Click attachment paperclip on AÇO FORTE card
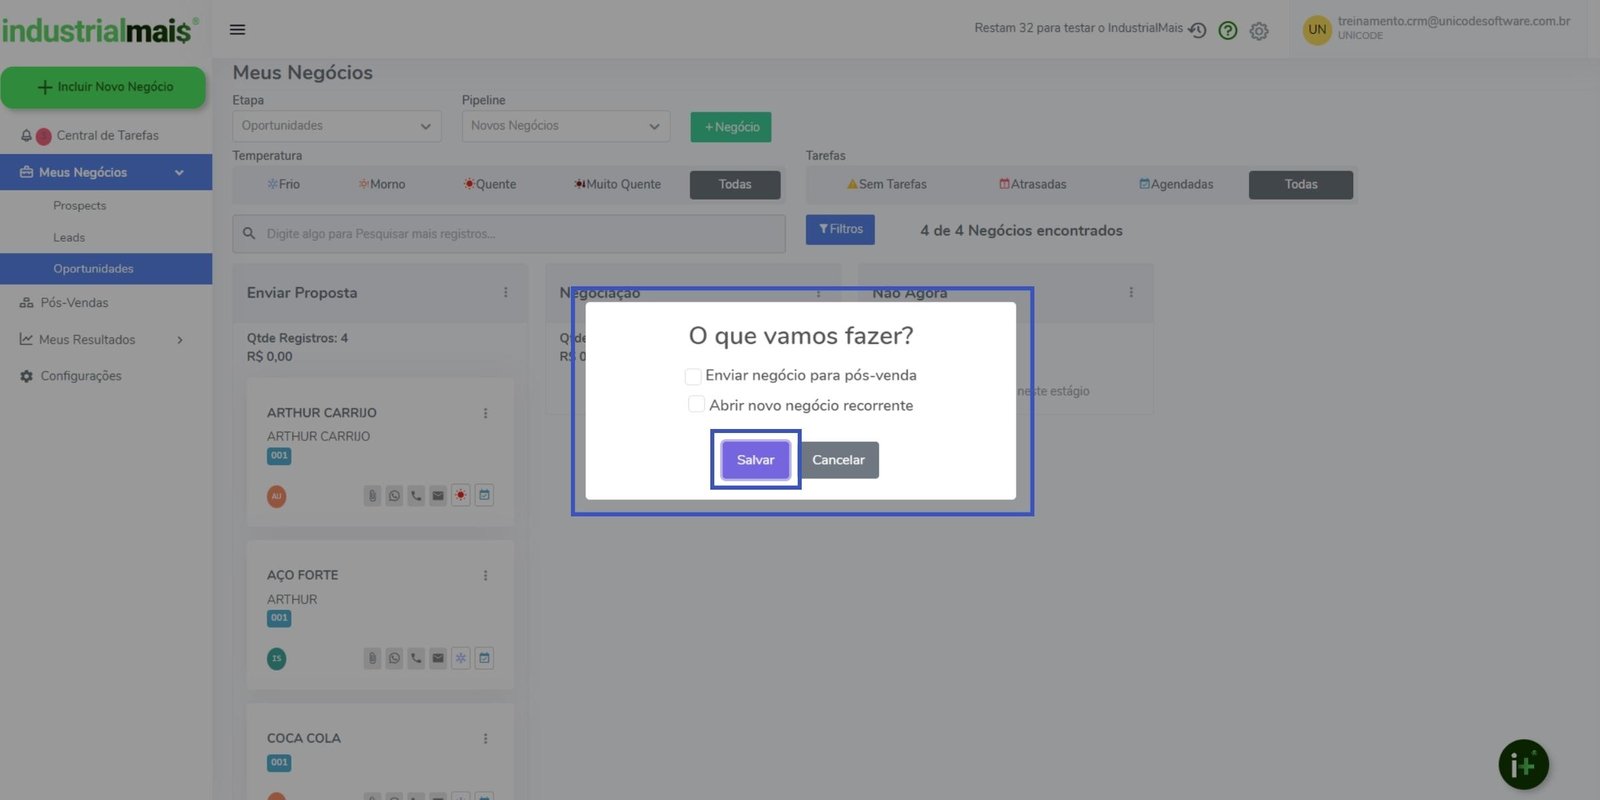This screenshot has width=1600, height=800. pos(372,658)
